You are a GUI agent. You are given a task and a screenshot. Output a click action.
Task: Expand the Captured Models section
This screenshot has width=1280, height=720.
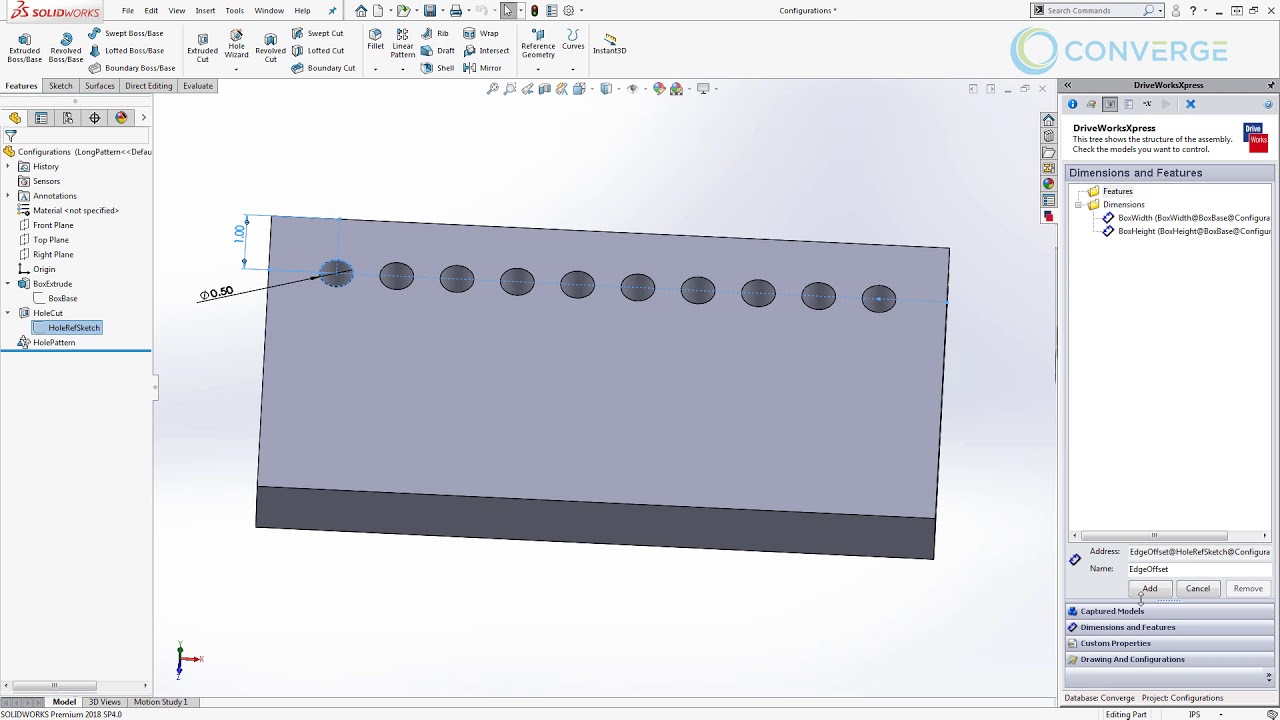[1168, 611]
